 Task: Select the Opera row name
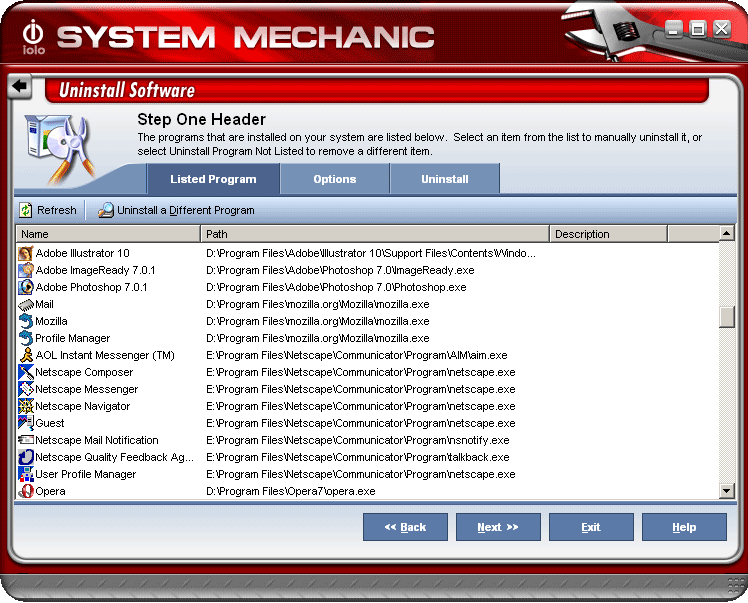51,491
